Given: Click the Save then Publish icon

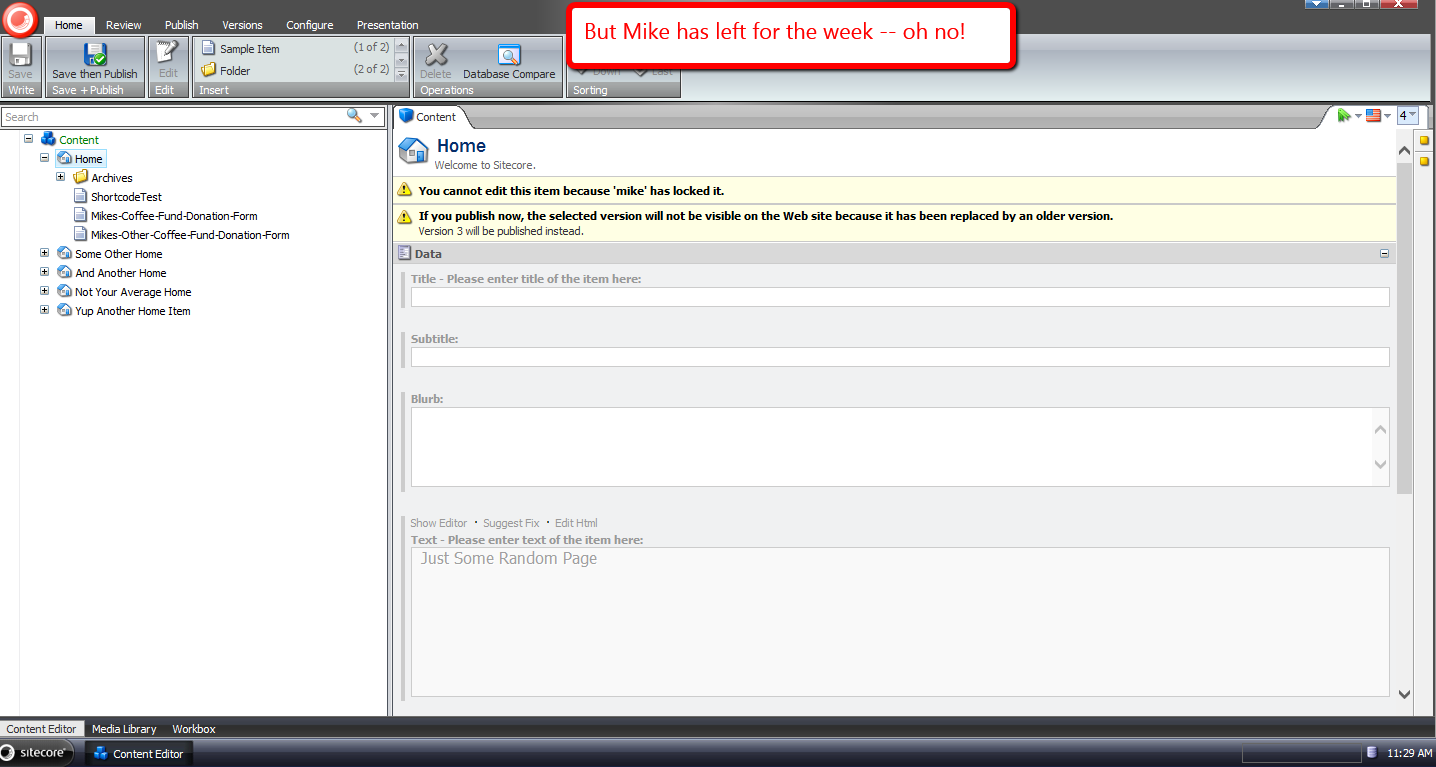Looking at the screenshot, I should [x=95, y=55].
